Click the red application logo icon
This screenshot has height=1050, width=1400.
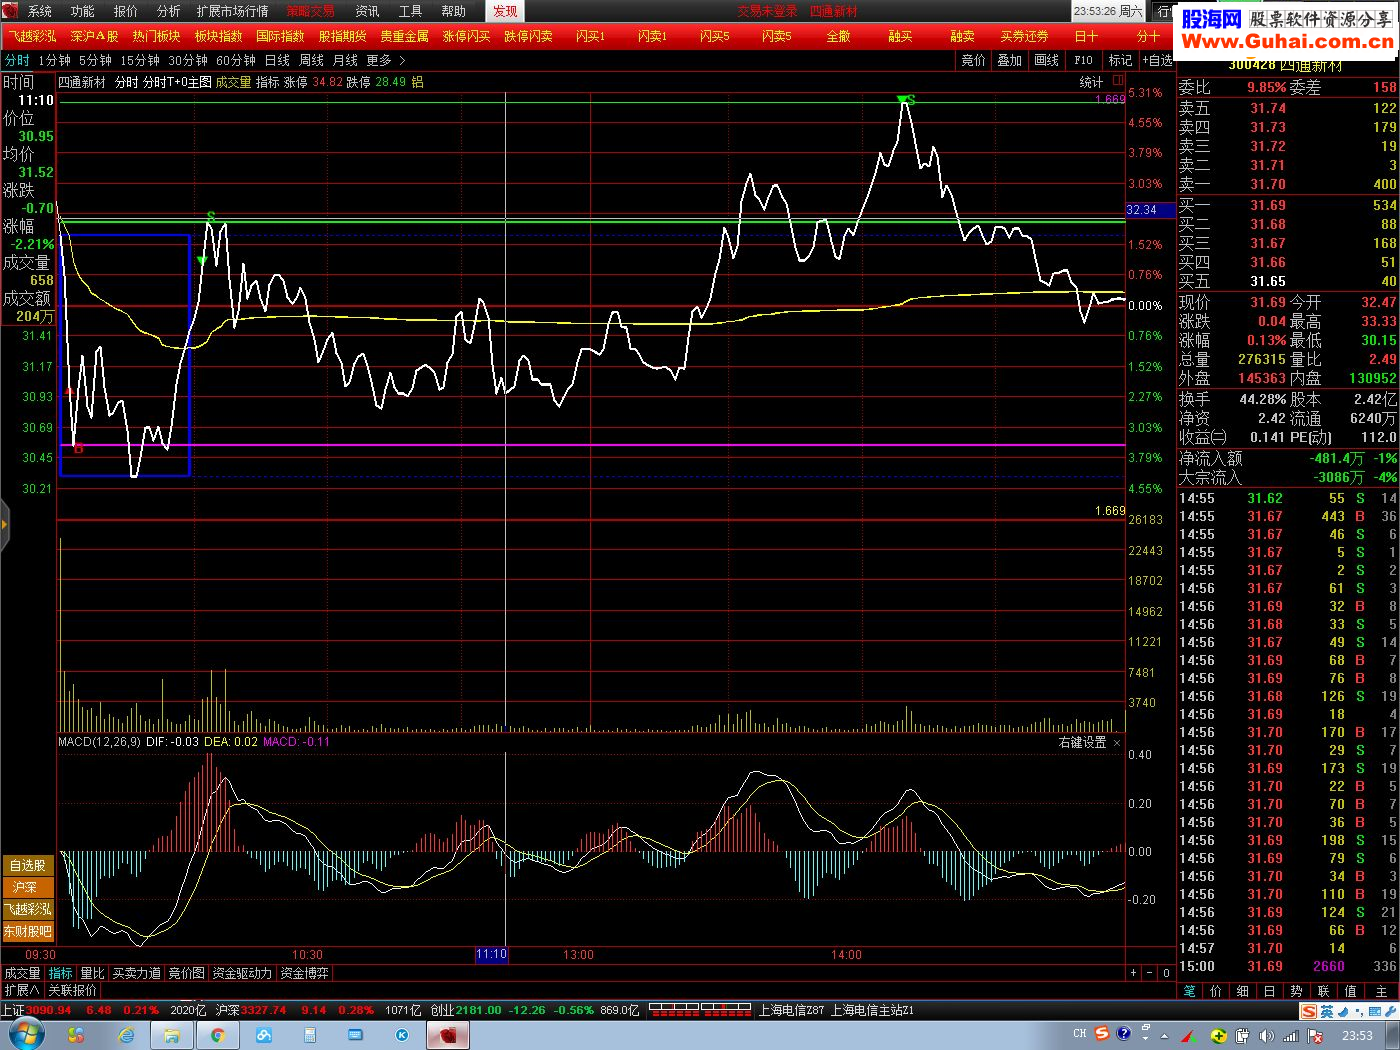click(10, 11)
